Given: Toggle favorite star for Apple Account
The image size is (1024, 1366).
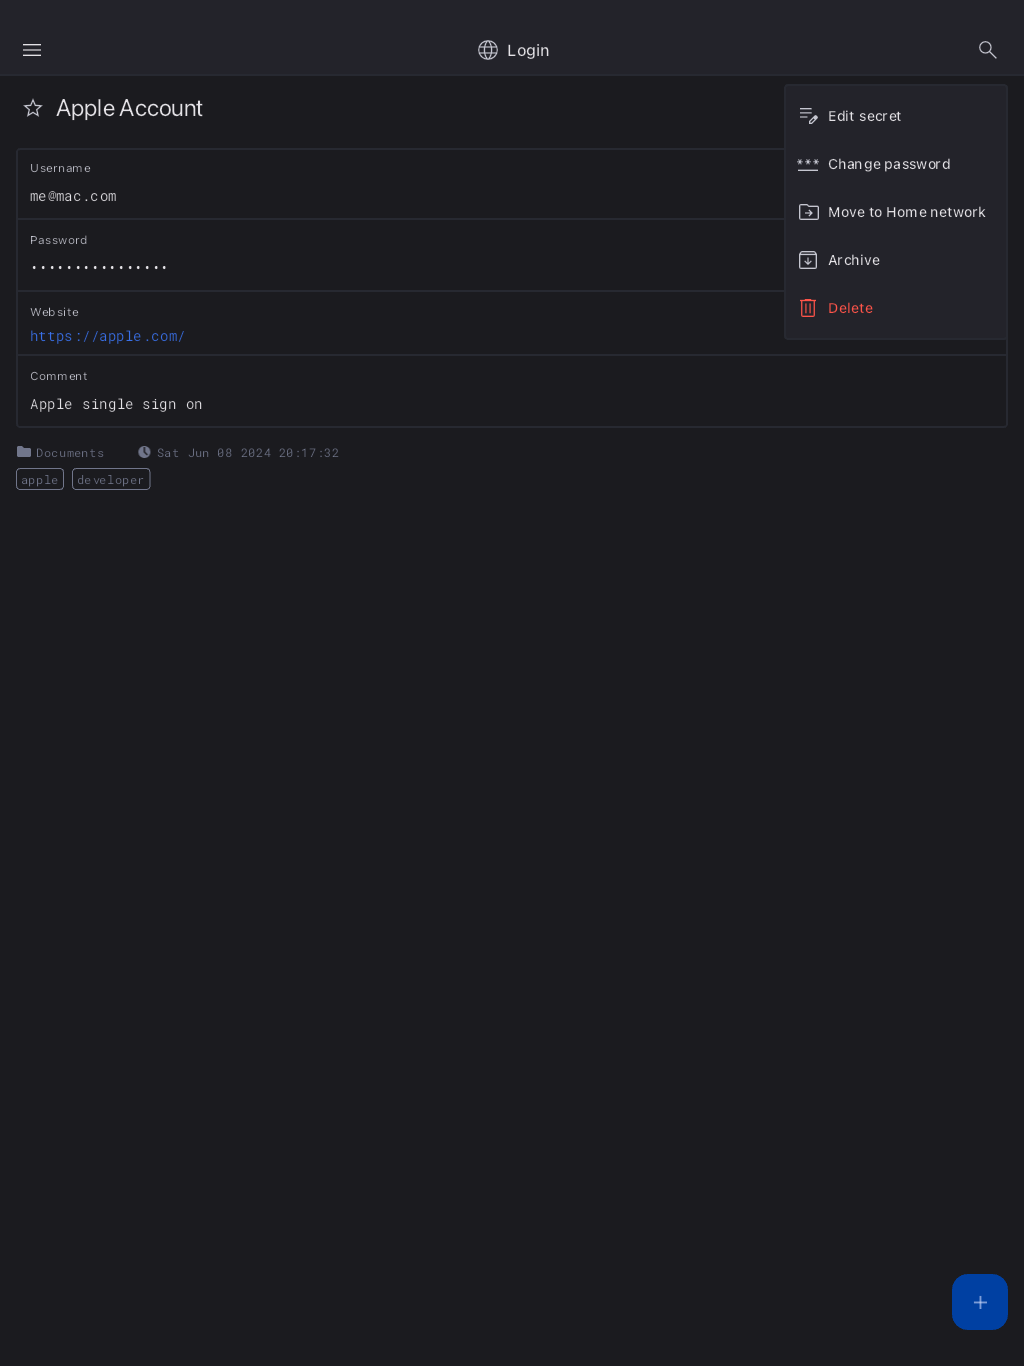Looking at the screenshot, I should coord(33,108).
